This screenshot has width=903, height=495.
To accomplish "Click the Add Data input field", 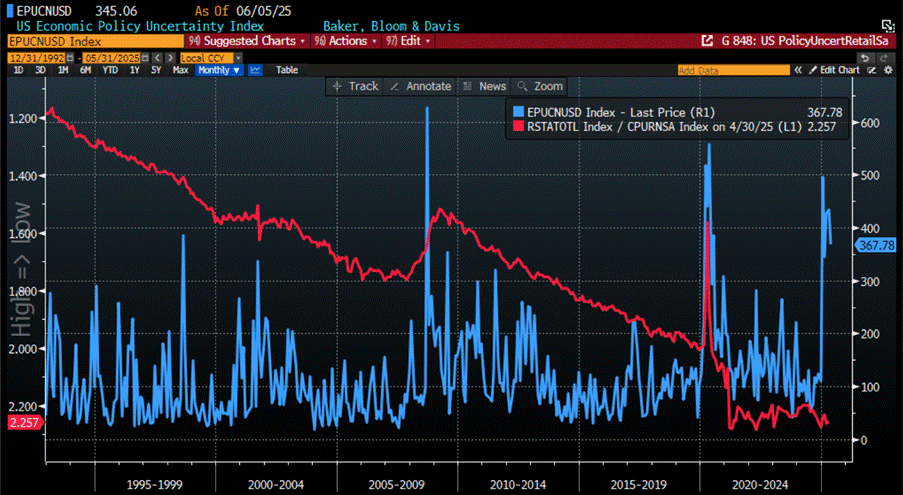I will tap(733, 70).
